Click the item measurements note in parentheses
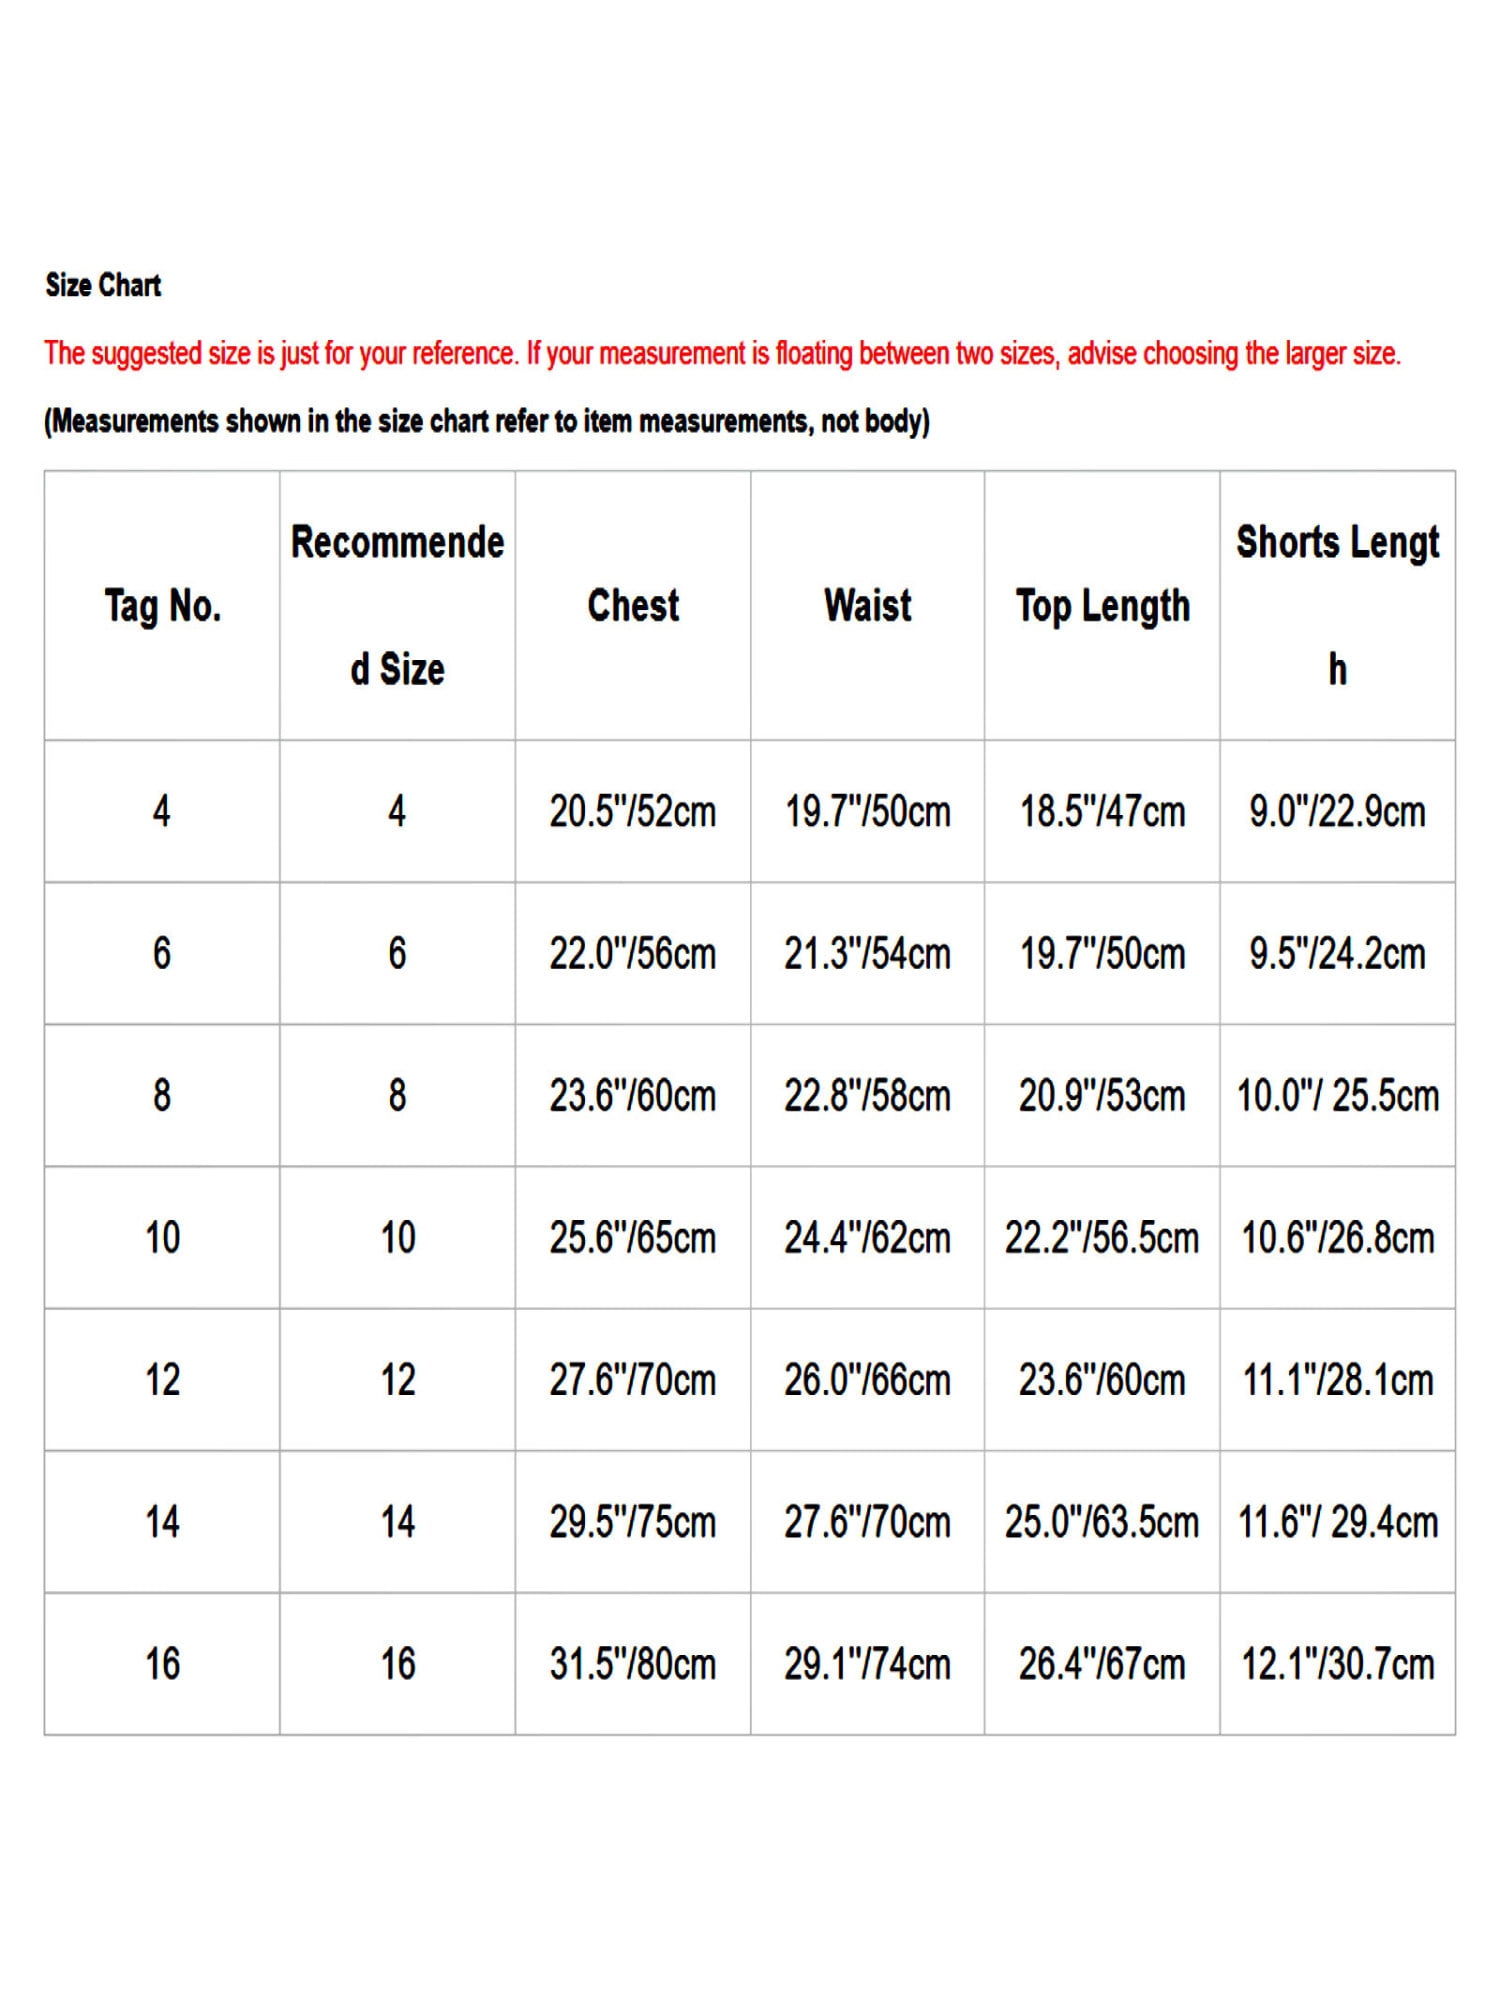The image size is (1500, 2000). point(487,422)
